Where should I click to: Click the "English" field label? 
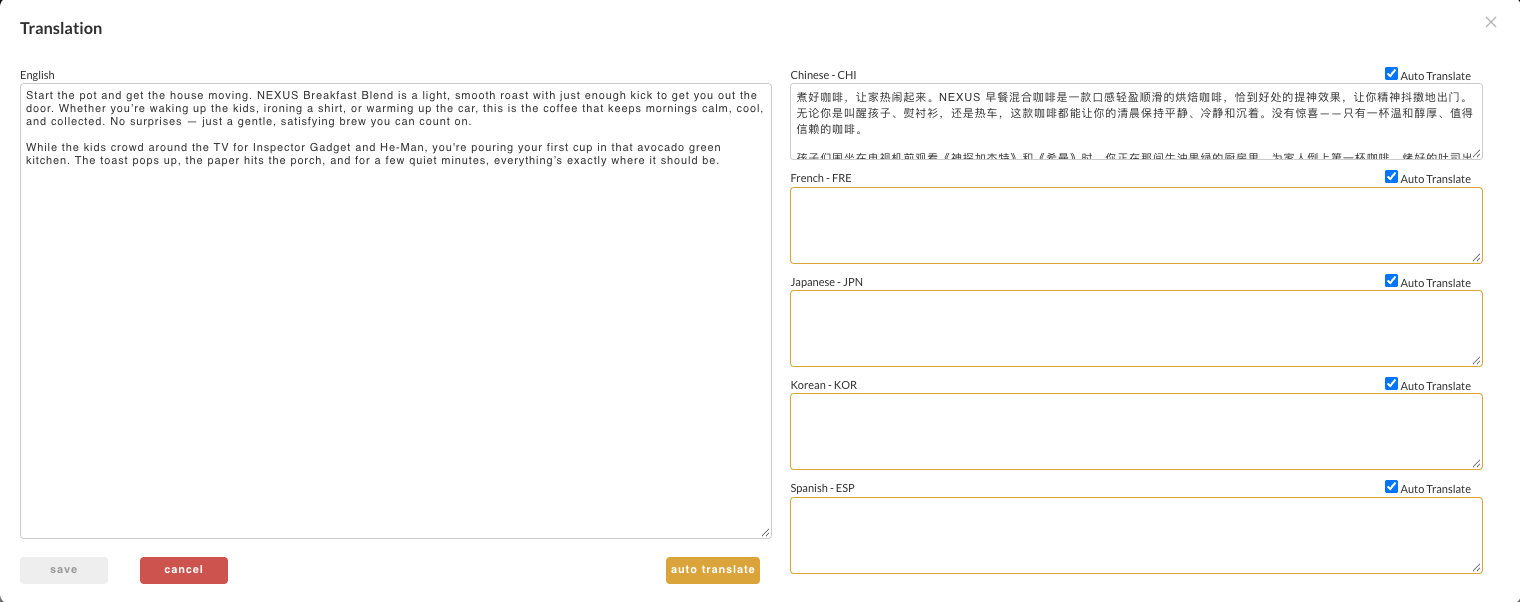(x=37, y=75)
